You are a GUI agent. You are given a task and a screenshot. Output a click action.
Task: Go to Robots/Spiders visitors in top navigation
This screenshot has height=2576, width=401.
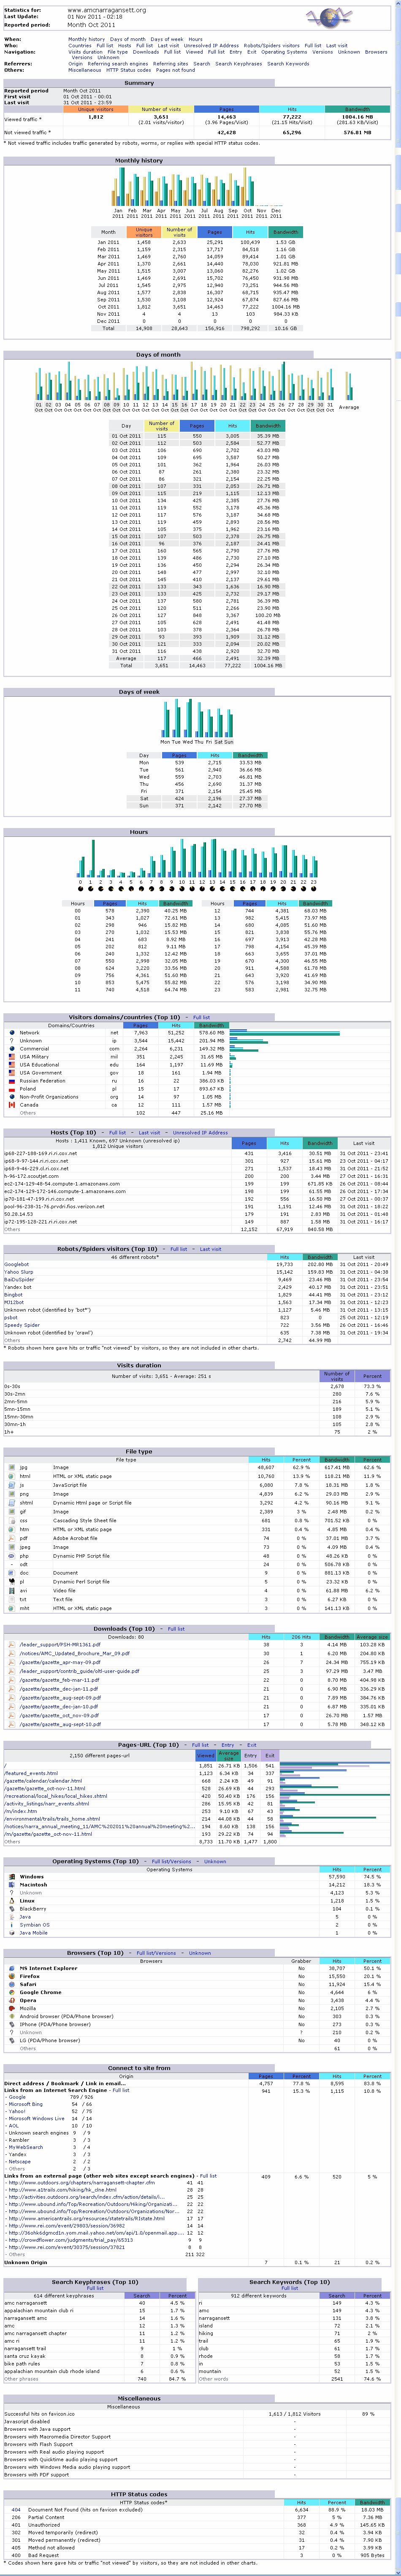[271, 45]
